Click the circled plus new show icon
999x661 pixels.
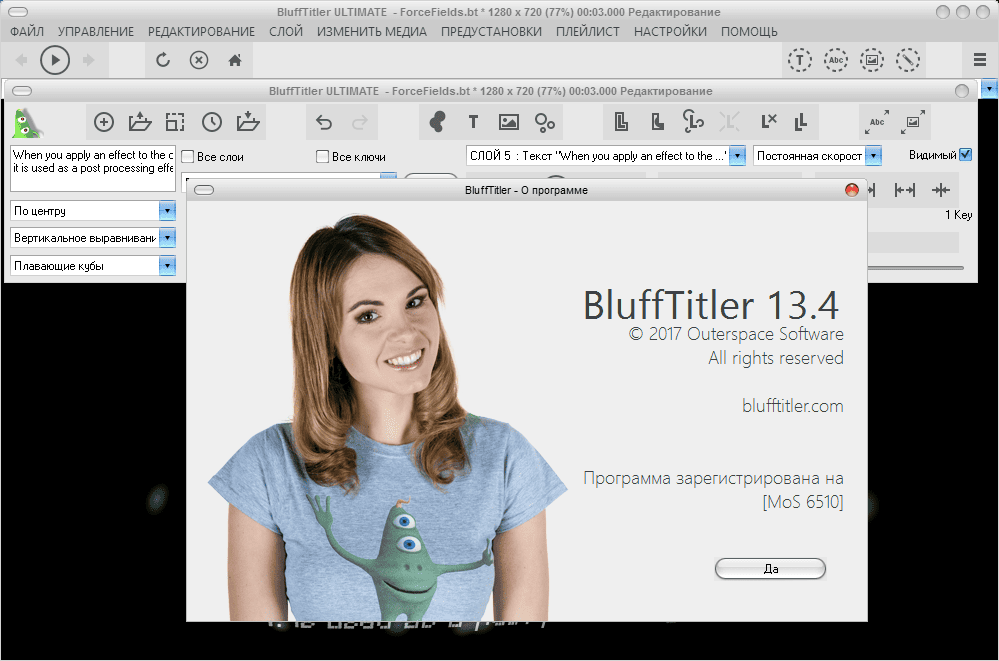pyautogui.click(x=104, y=122)
